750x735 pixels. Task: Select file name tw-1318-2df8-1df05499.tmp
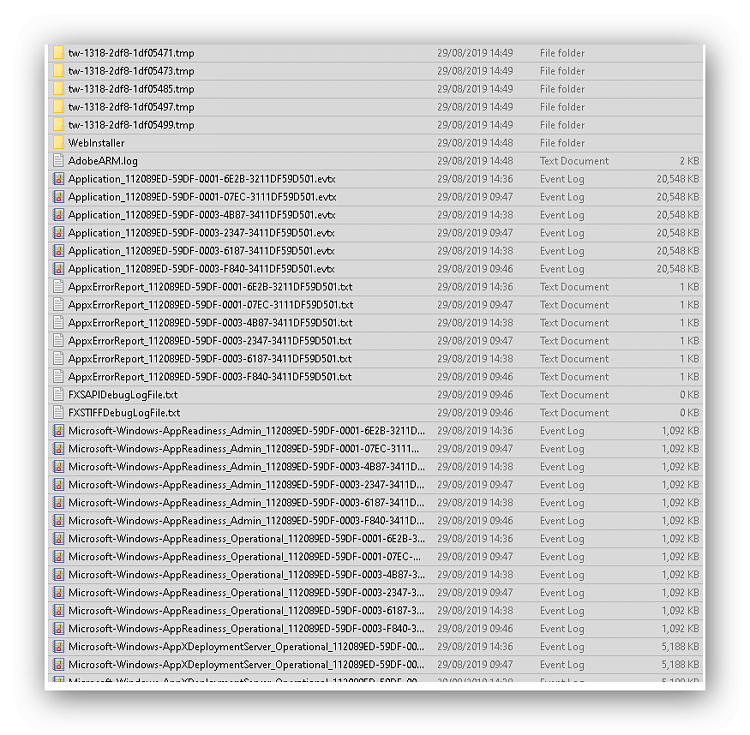pyautogui.click(x=131, y=125)
